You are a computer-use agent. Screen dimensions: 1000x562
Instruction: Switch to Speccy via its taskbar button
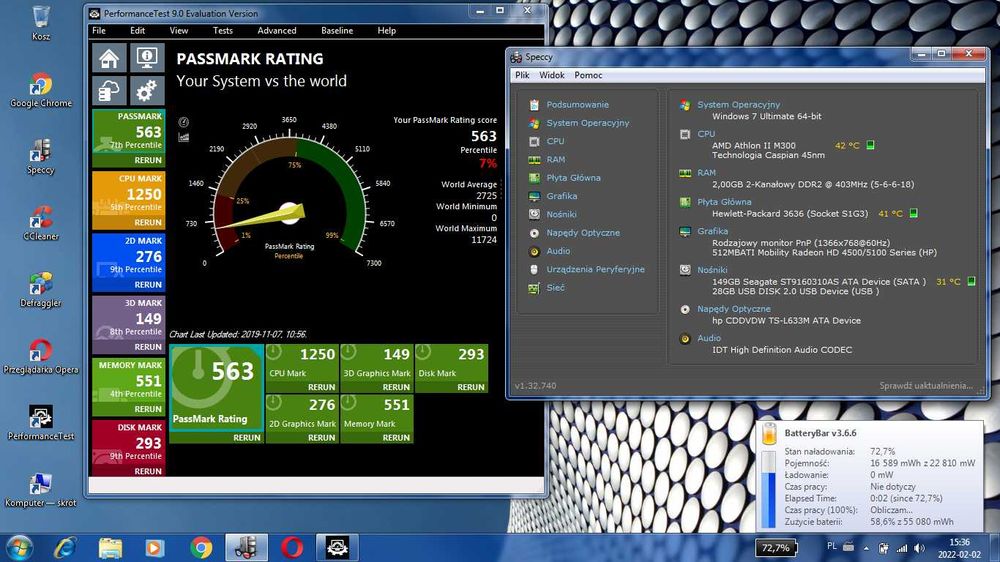pyautogui.click(x=246, y=547)
